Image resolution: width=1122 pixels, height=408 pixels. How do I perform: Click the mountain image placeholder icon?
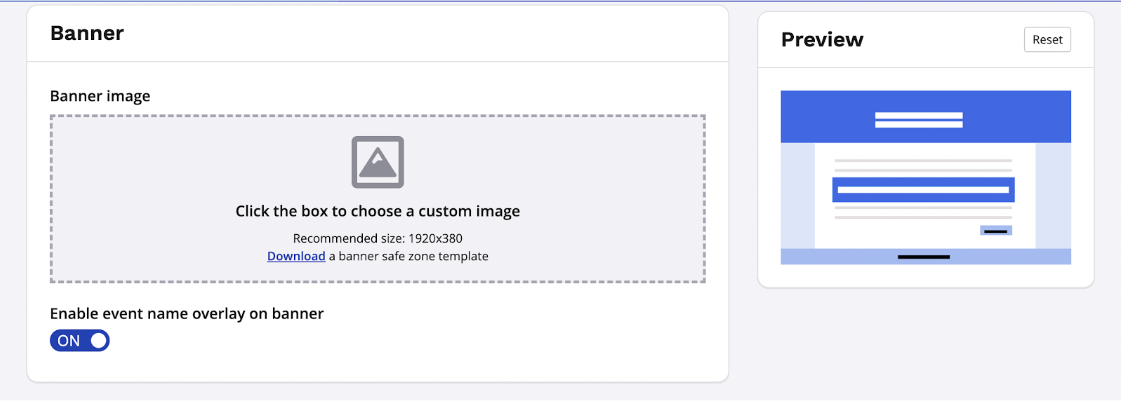377,162
